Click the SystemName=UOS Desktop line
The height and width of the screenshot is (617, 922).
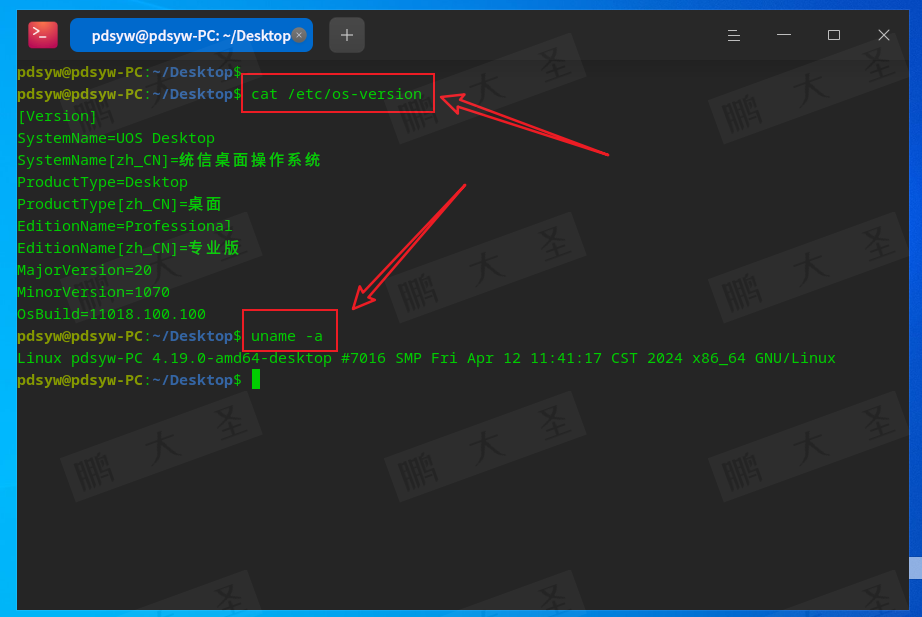click(116, 138)
